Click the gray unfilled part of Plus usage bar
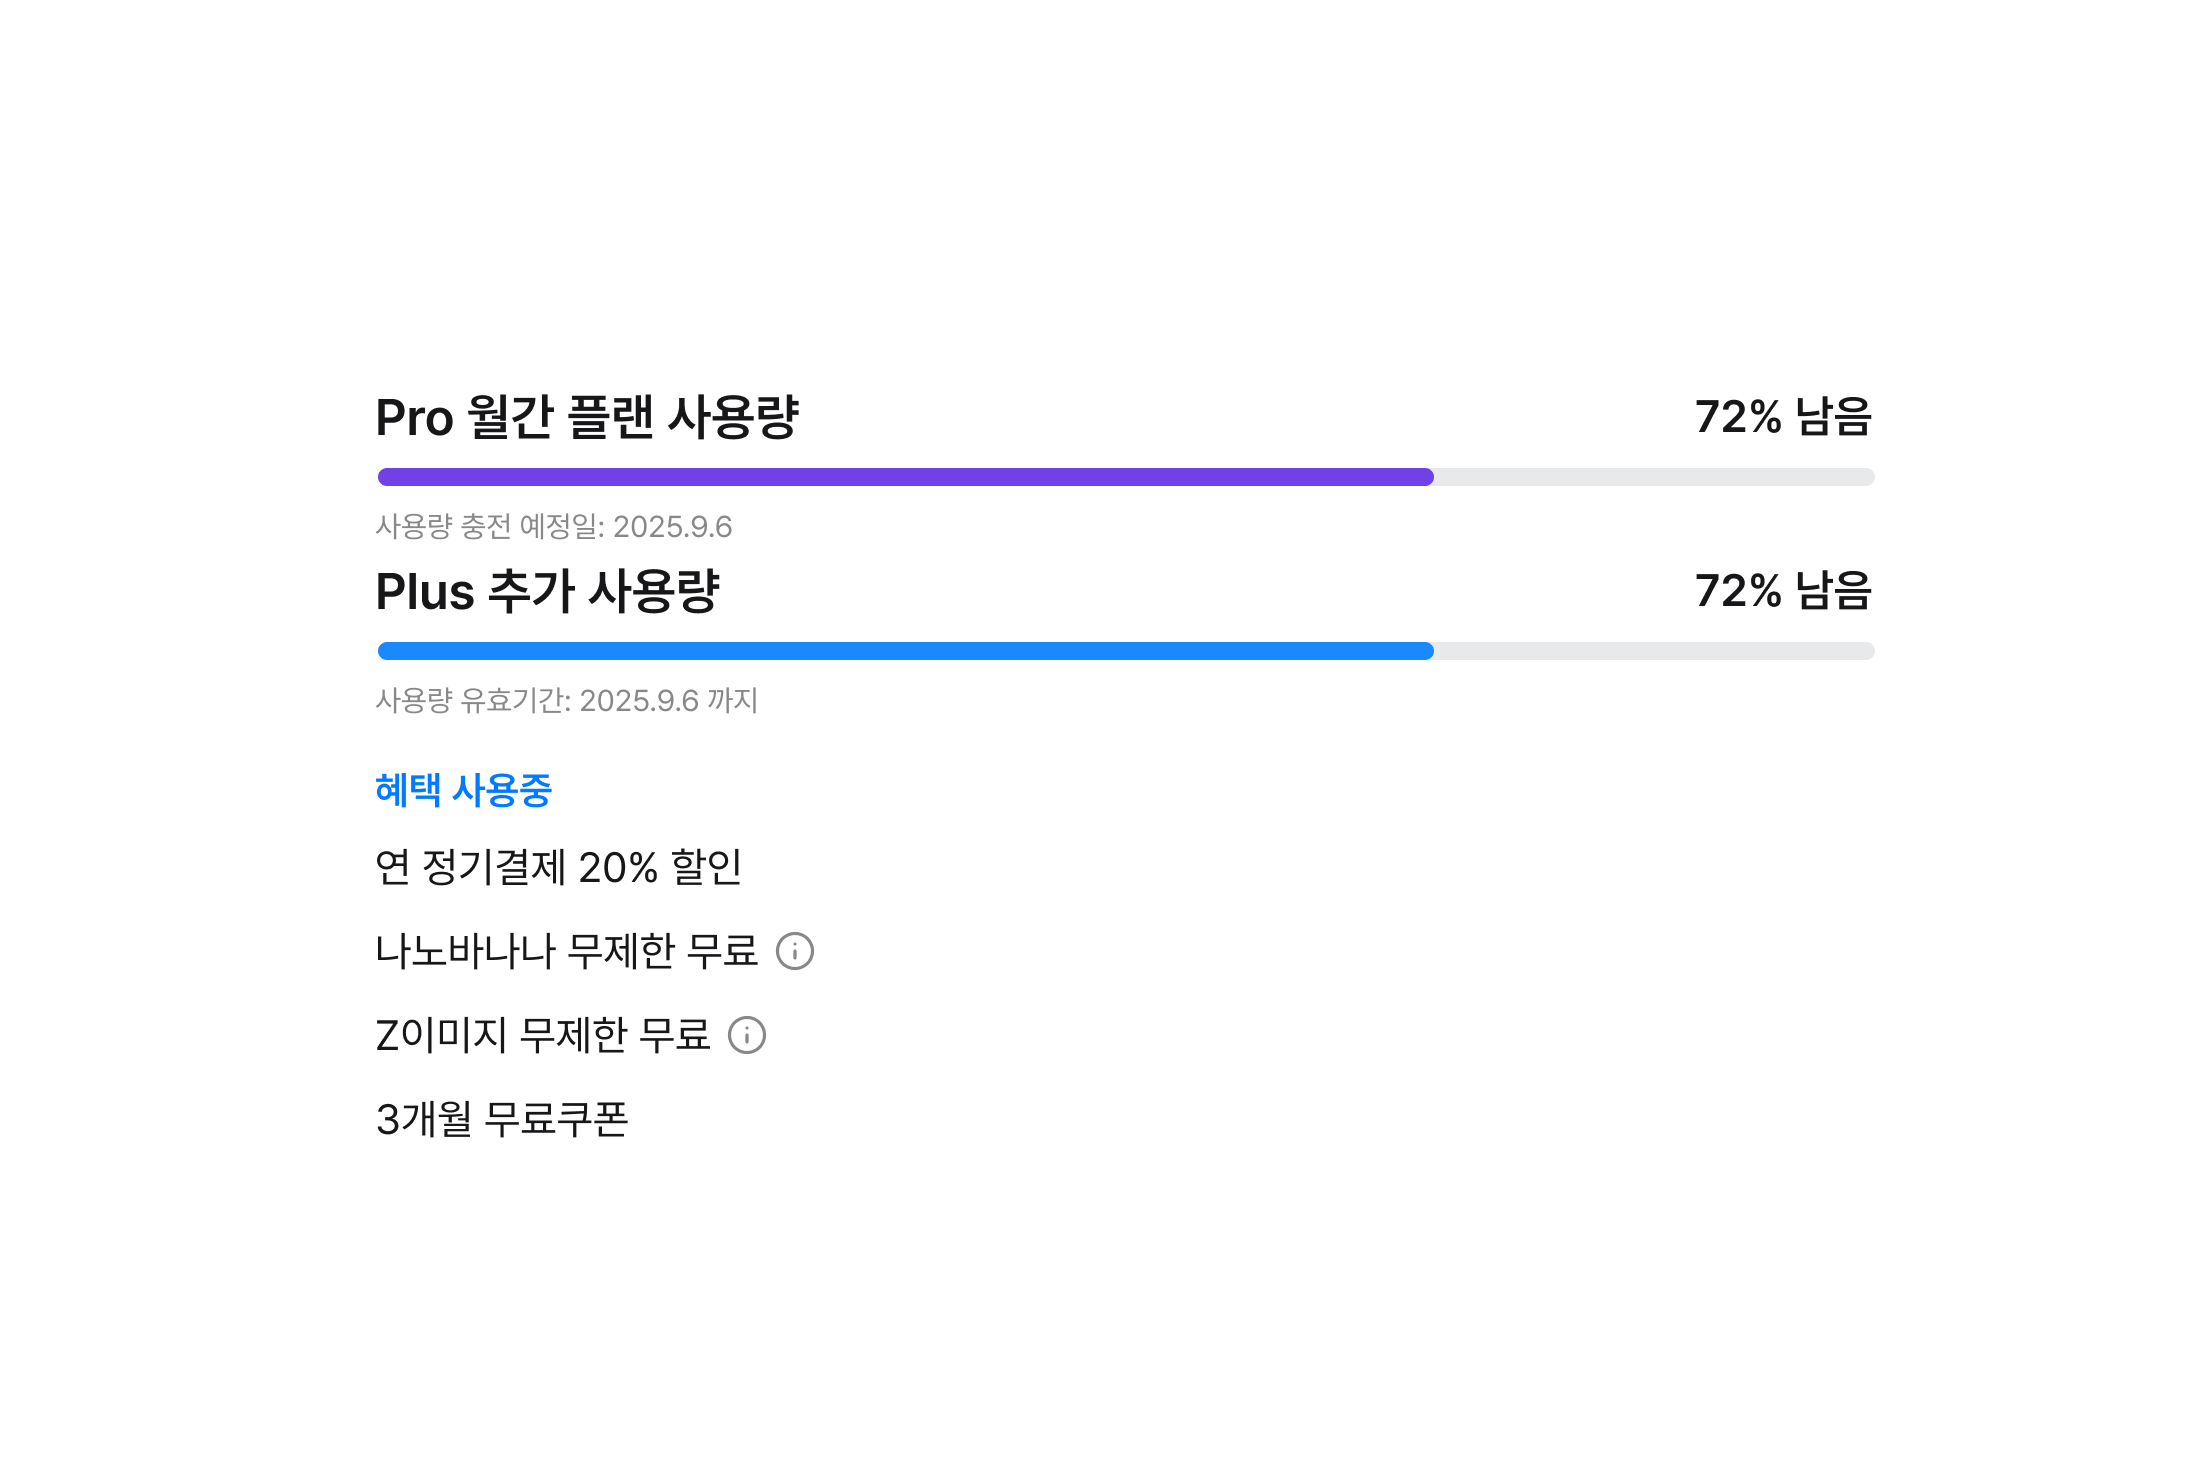The width and height of the screenshot is (2199, 1458). 1654,651
